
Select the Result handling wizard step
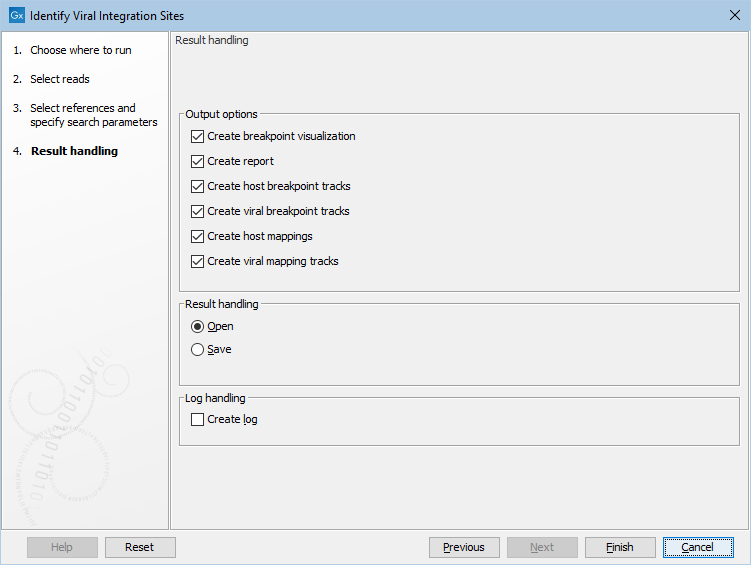point(74,151)
